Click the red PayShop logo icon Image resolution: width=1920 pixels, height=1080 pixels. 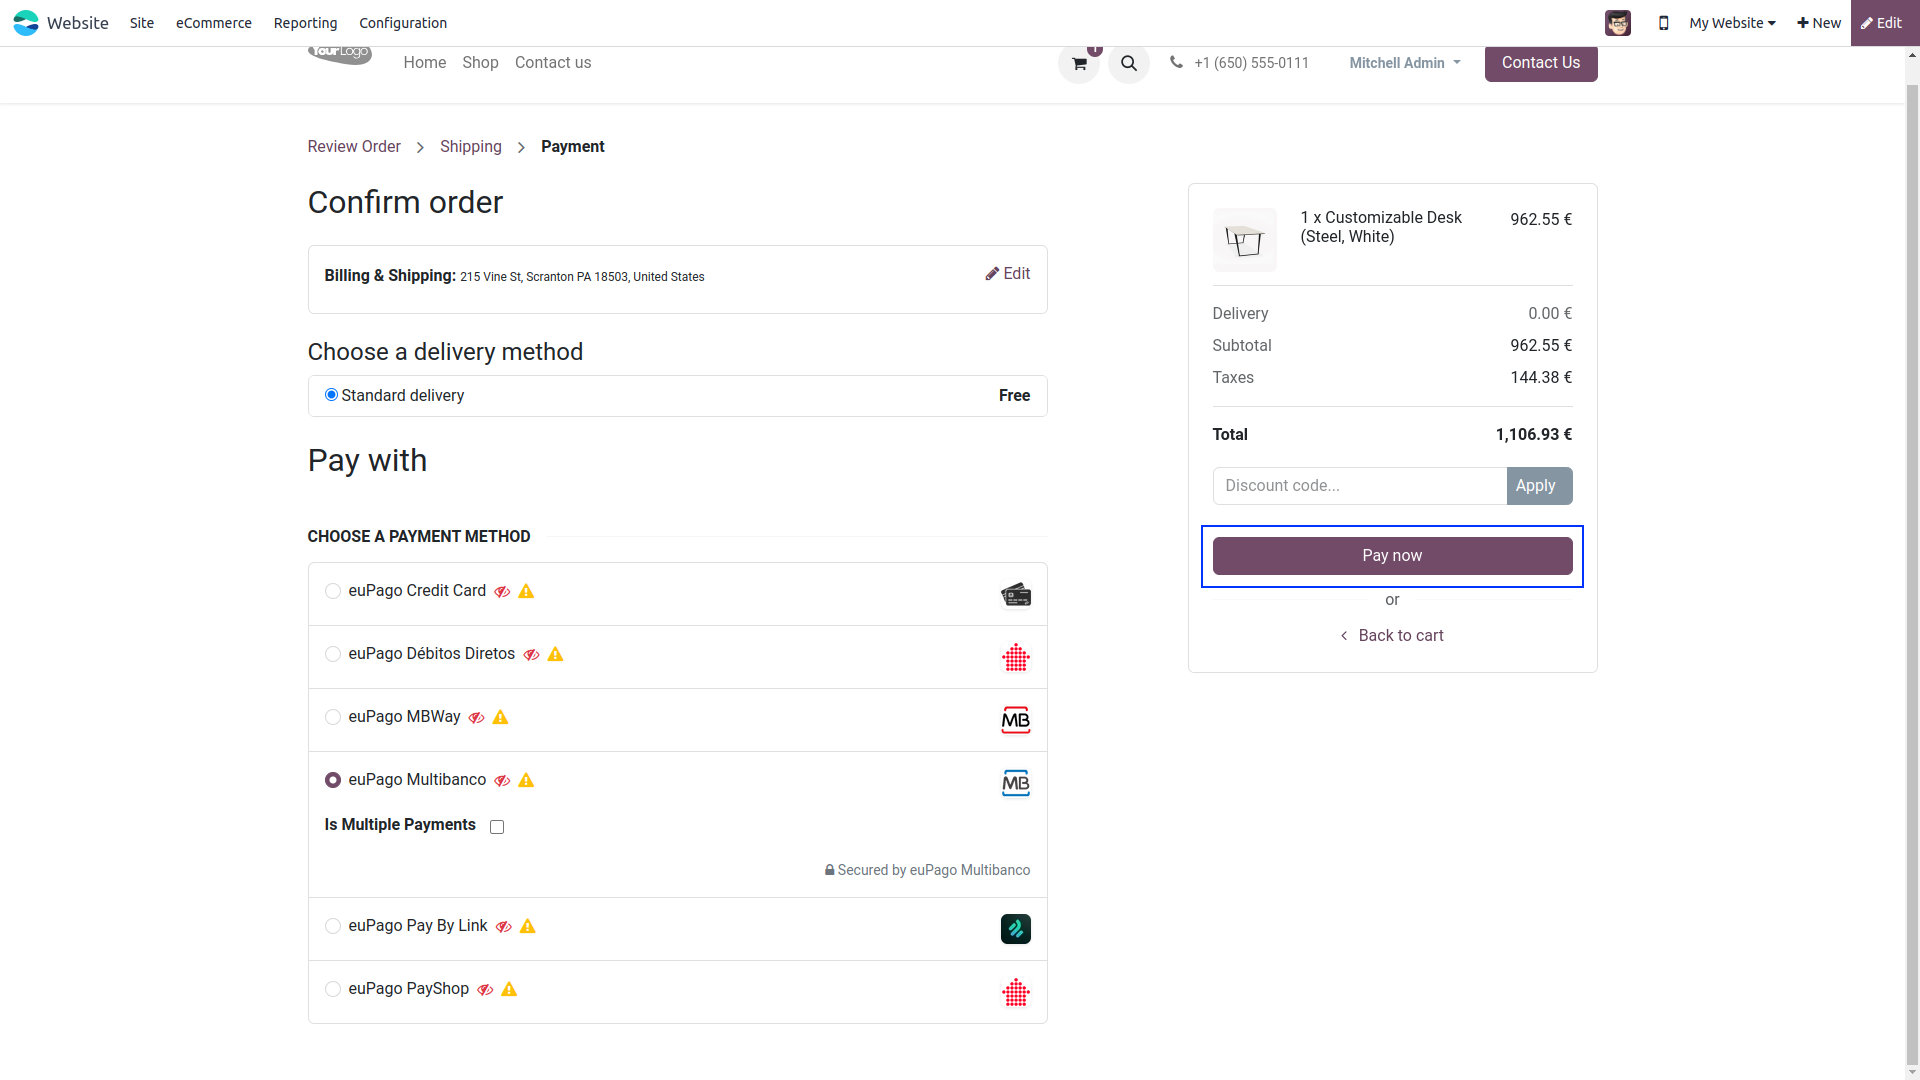tap(1016, 992)
